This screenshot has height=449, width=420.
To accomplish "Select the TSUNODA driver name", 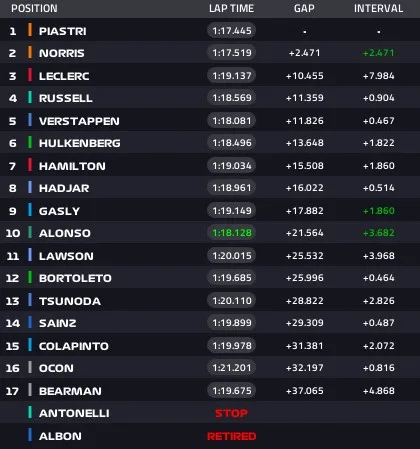I will pyautogui.click(x=70, y=301).
